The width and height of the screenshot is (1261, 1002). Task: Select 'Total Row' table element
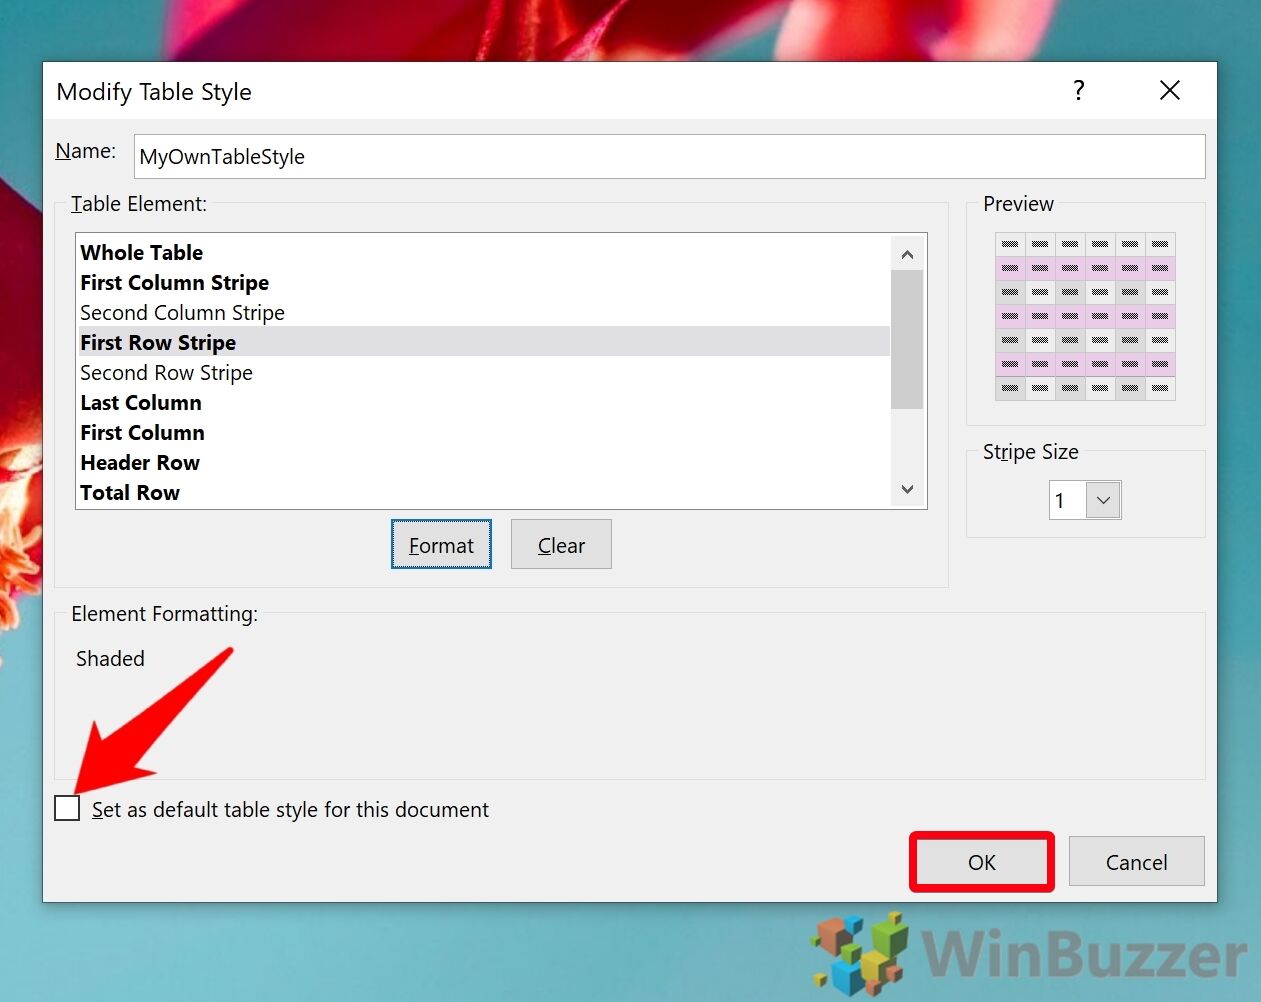click(x=130, y=492)
